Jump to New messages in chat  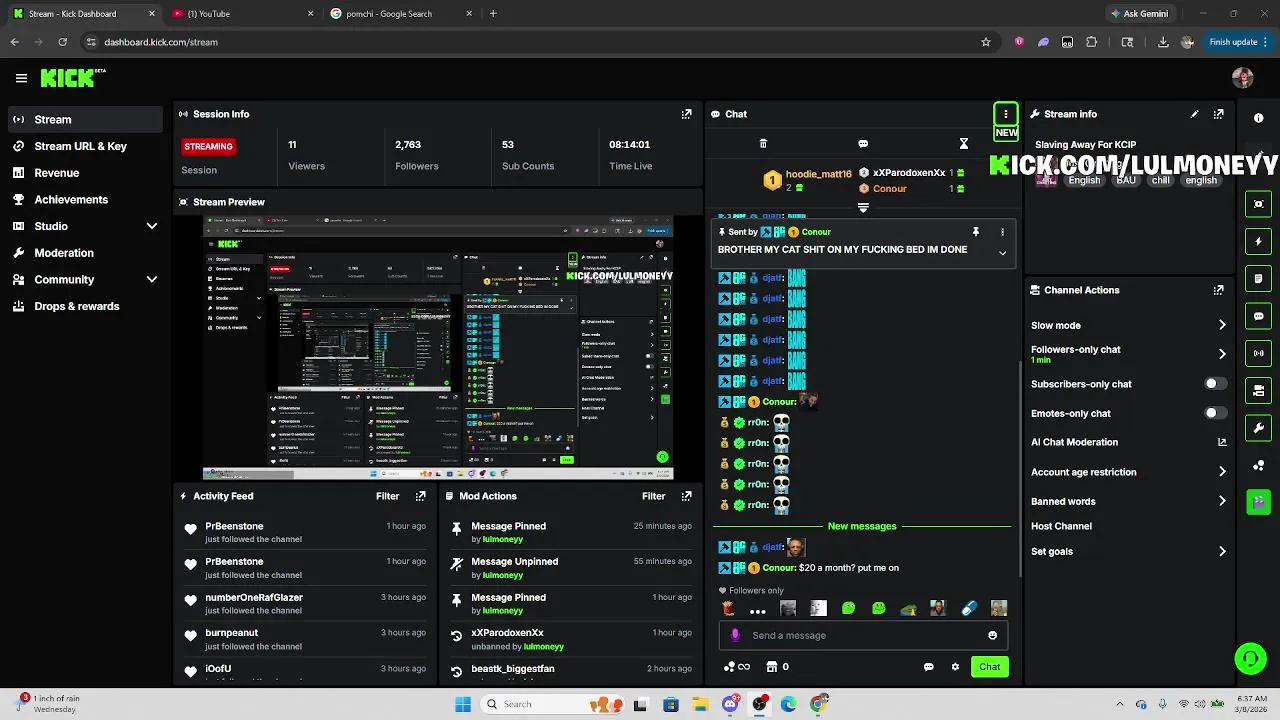[862, 526]
